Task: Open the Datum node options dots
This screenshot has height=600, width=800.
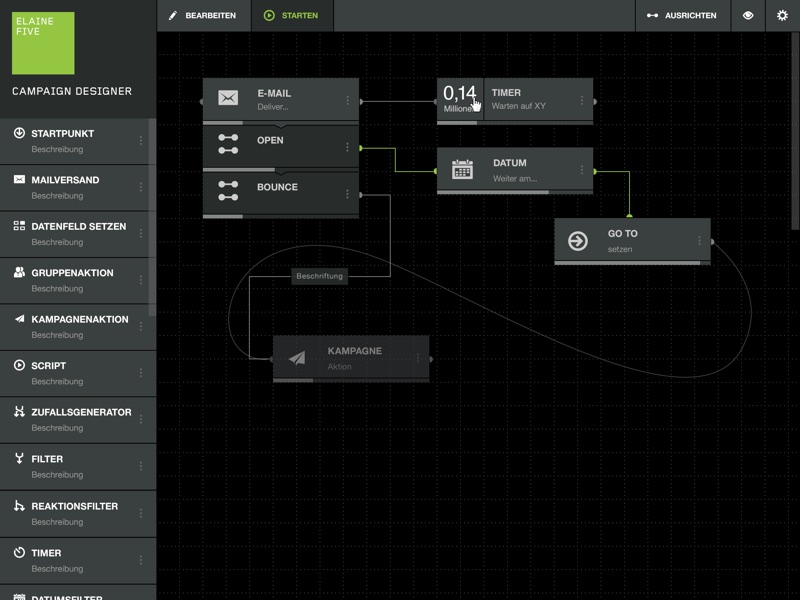Action: 582,170
